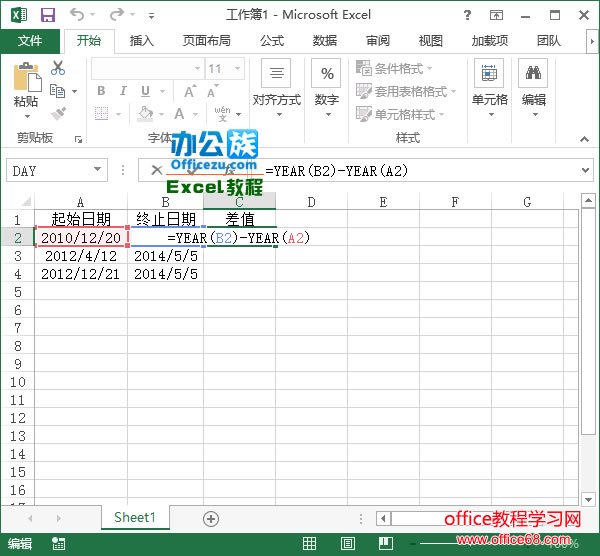Expand the Paste options dropdown arrow
Image resolution: width=600 pixels, height=556 pixels.
pyautogui.click(x=27, y=116)
